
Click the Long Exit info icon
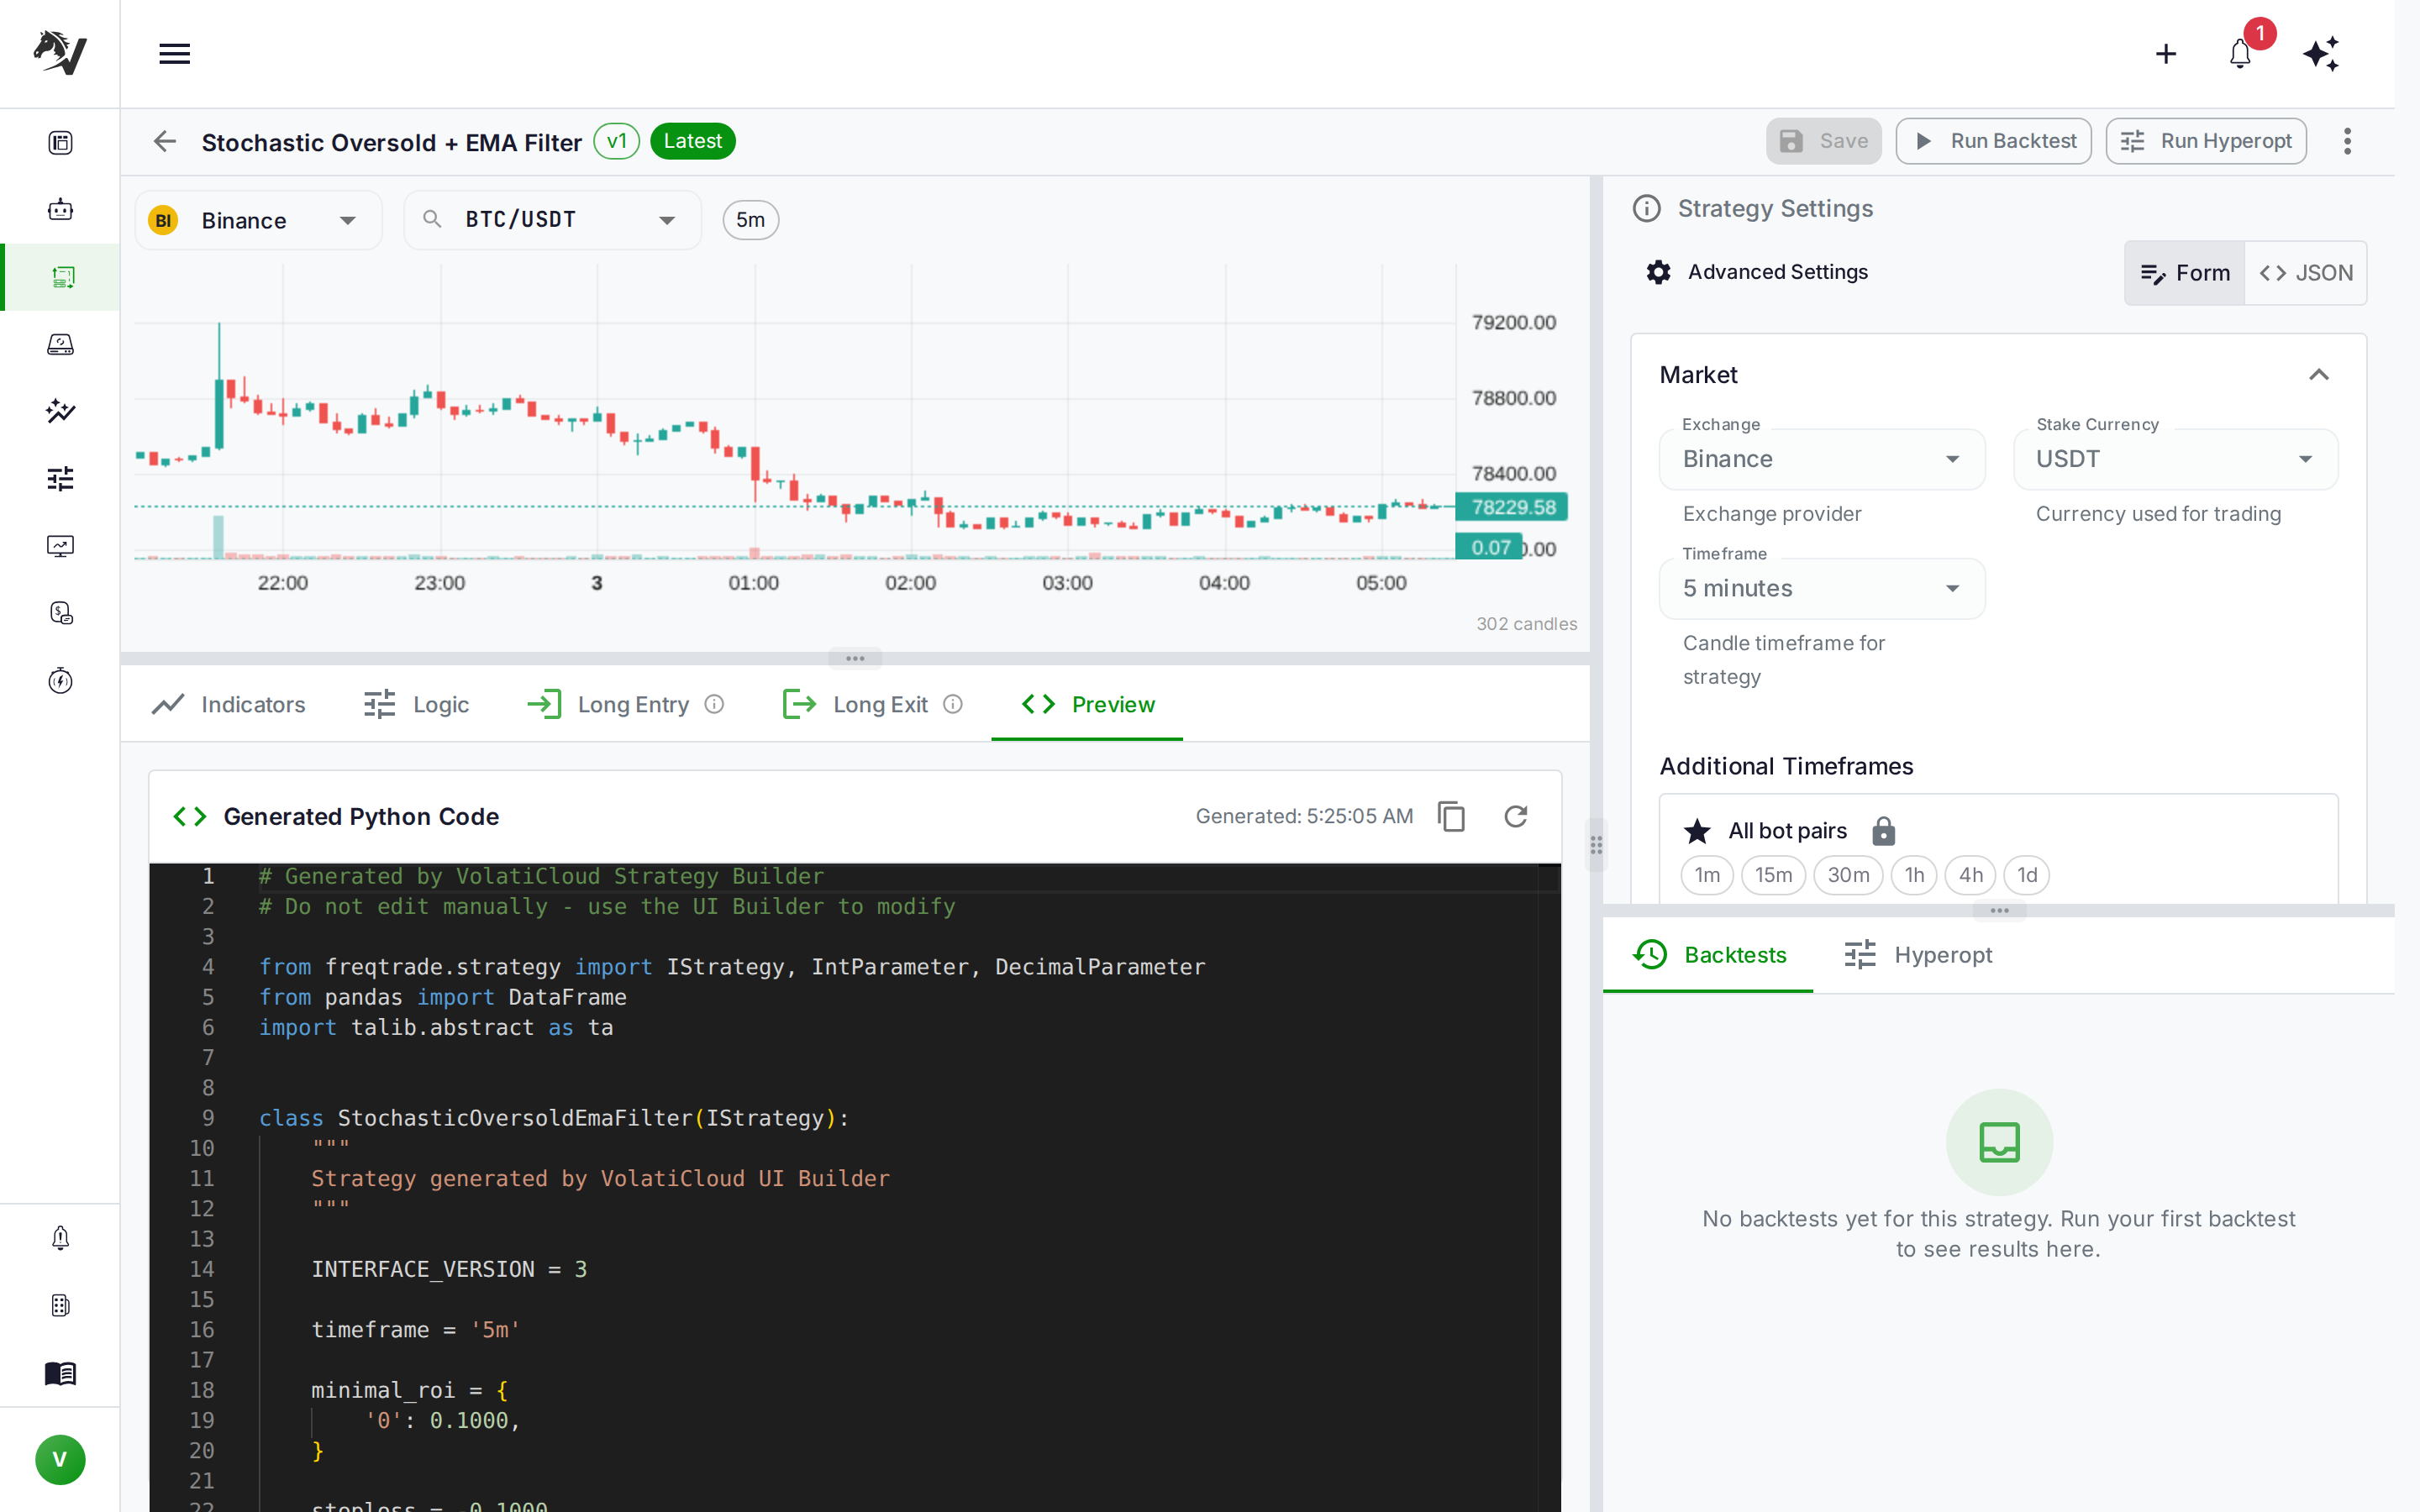click(953, 704)
